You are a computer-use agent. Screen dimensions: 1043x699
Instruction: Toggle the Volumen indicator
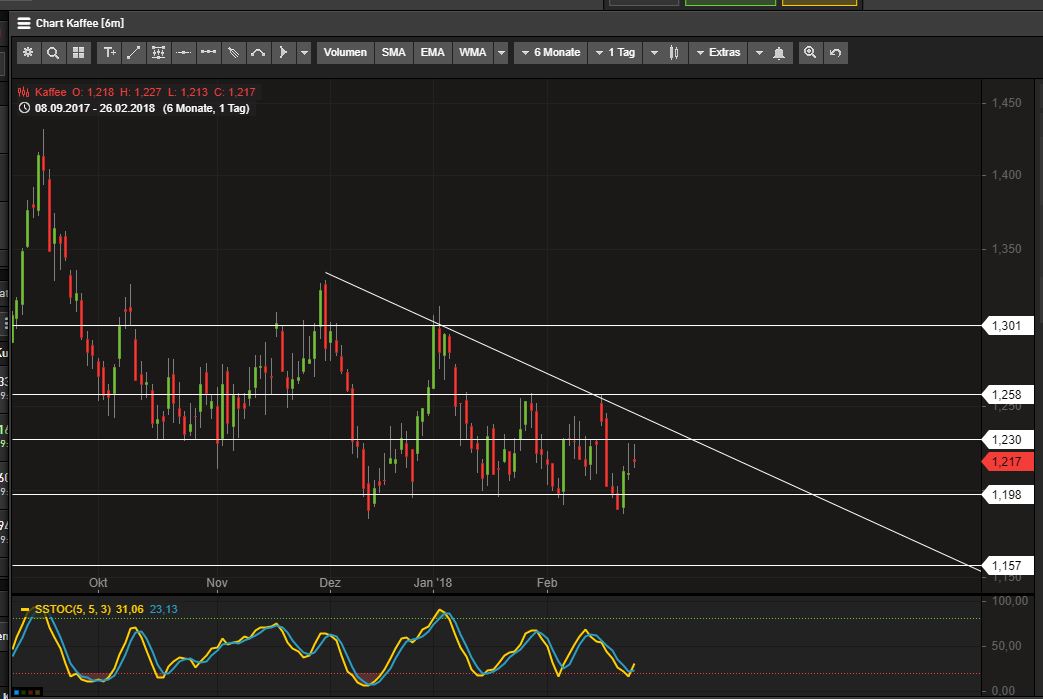pyautogui.click(x=345, y=52)
